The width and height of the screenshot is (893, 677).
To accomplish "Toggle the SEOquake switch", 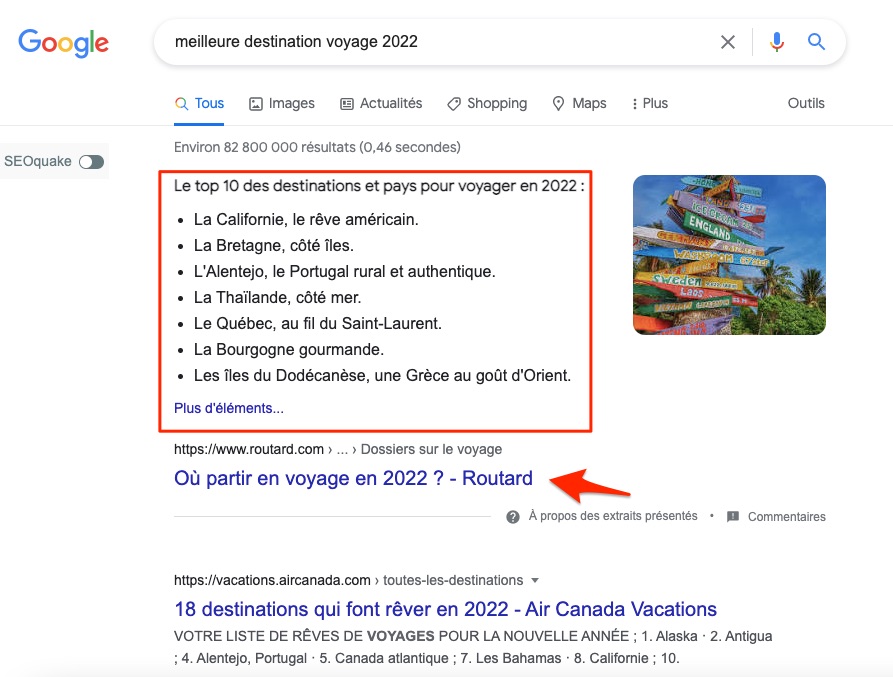I will pos(91,162).
